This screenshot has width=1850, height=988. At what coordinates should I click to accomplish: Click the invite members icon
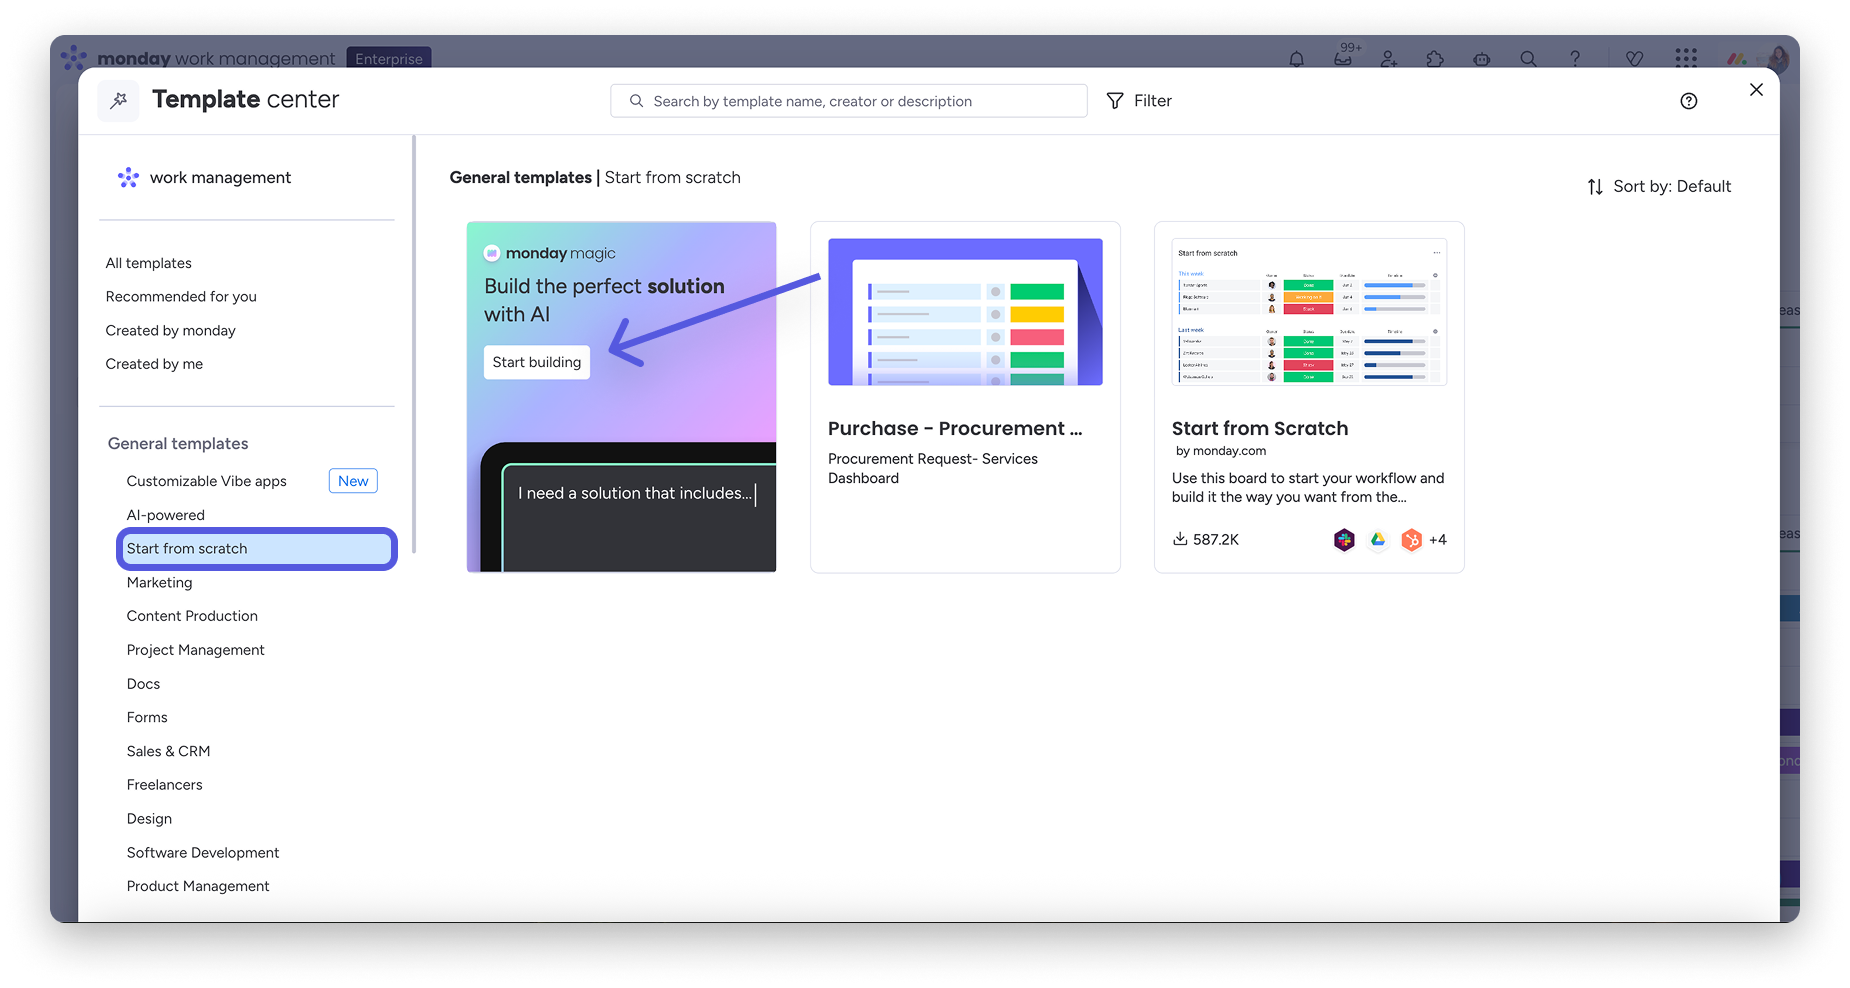(1389, 59)
